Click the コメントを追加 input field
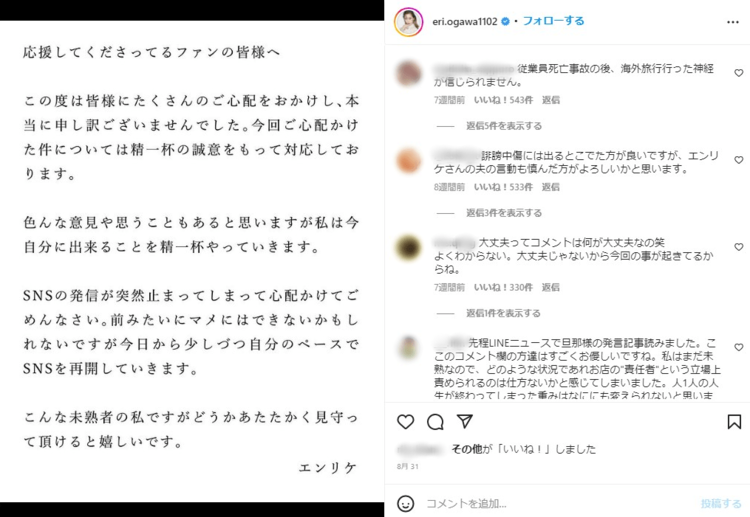Viewport: 750px width, 517px height. pyautogui.click(x=557, y=503)
